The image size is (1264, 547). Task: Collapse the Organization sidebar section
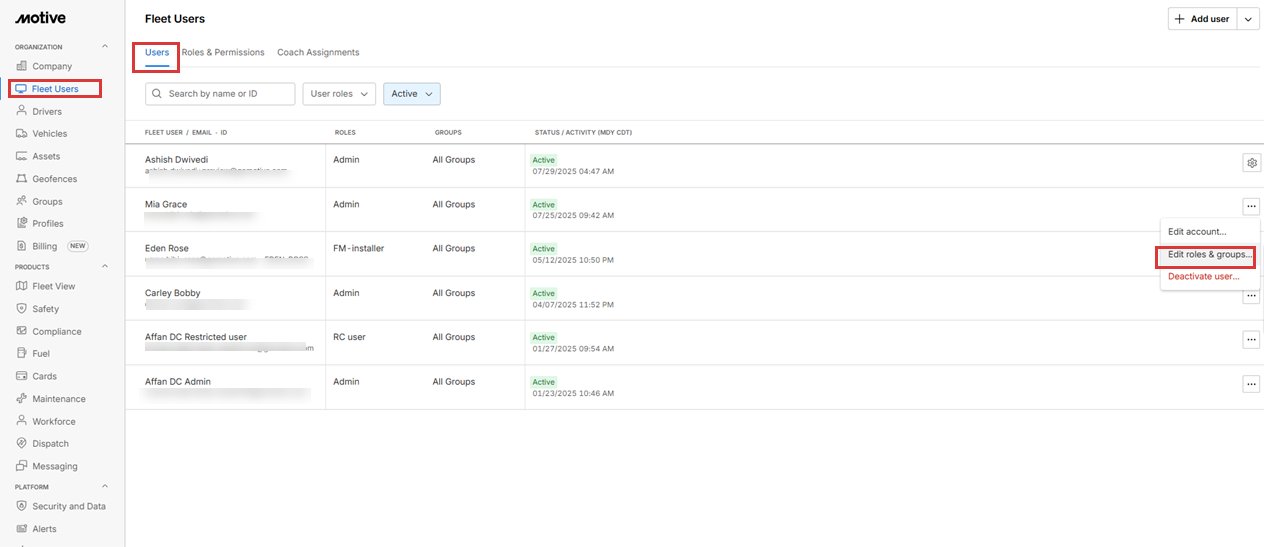[x=105, y=47]
